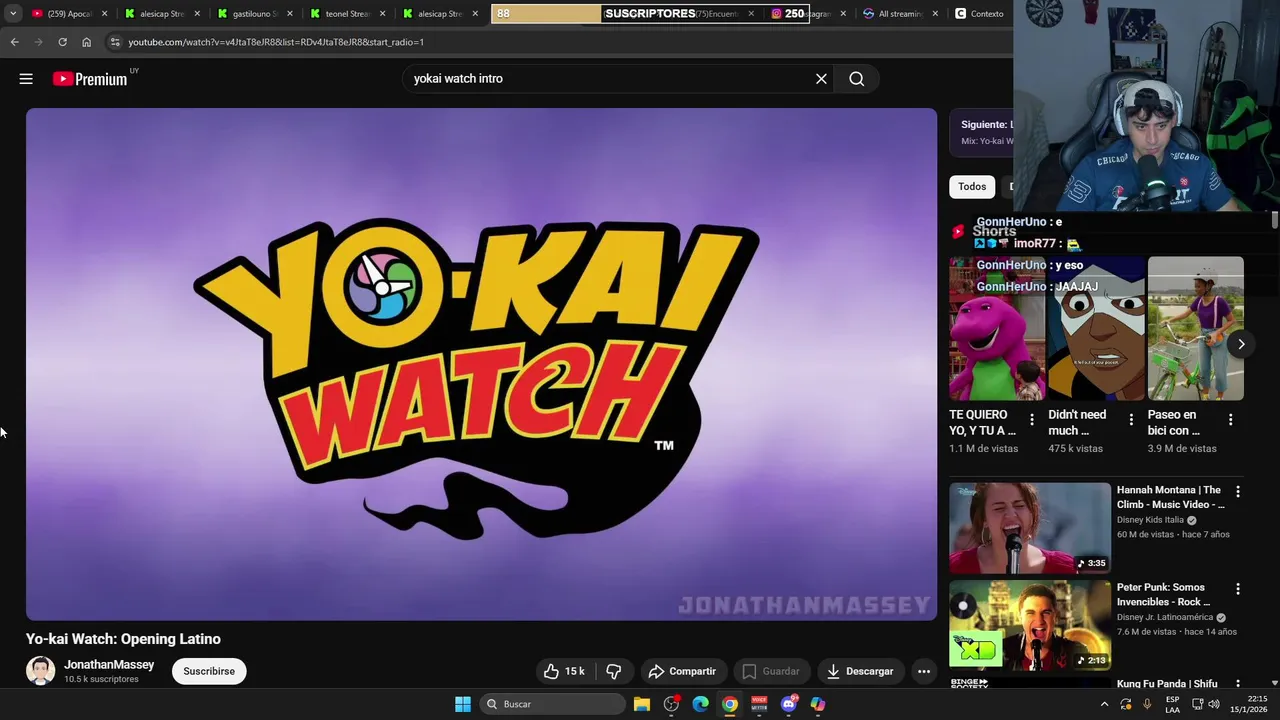
Task: Open Discord from the taskbar
Action: [x=788, y=704]
